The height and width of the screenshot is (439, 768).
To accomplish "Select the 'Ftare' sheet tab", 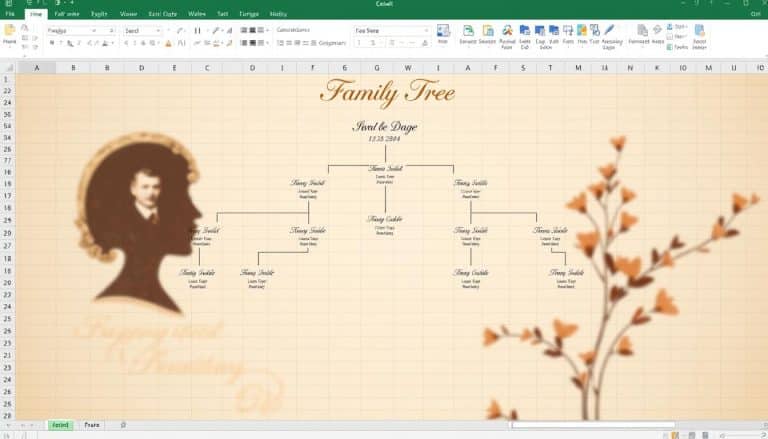I will (92, 425).
